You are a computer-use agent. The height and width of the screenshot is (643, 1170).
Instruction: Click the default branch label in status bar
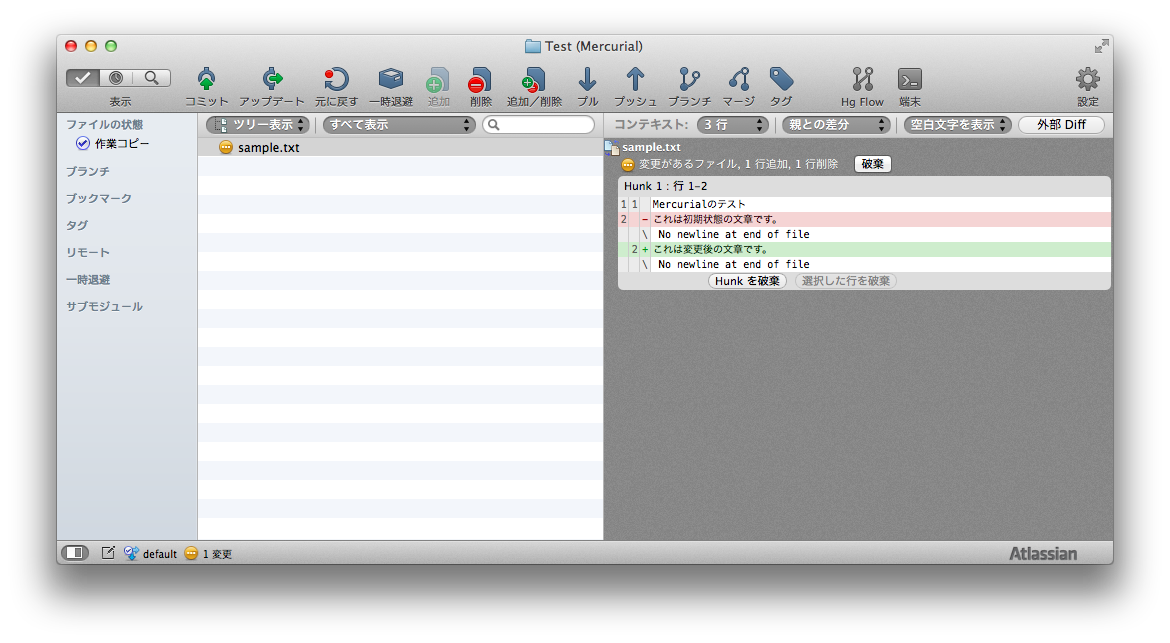click(x=160, y=554)
